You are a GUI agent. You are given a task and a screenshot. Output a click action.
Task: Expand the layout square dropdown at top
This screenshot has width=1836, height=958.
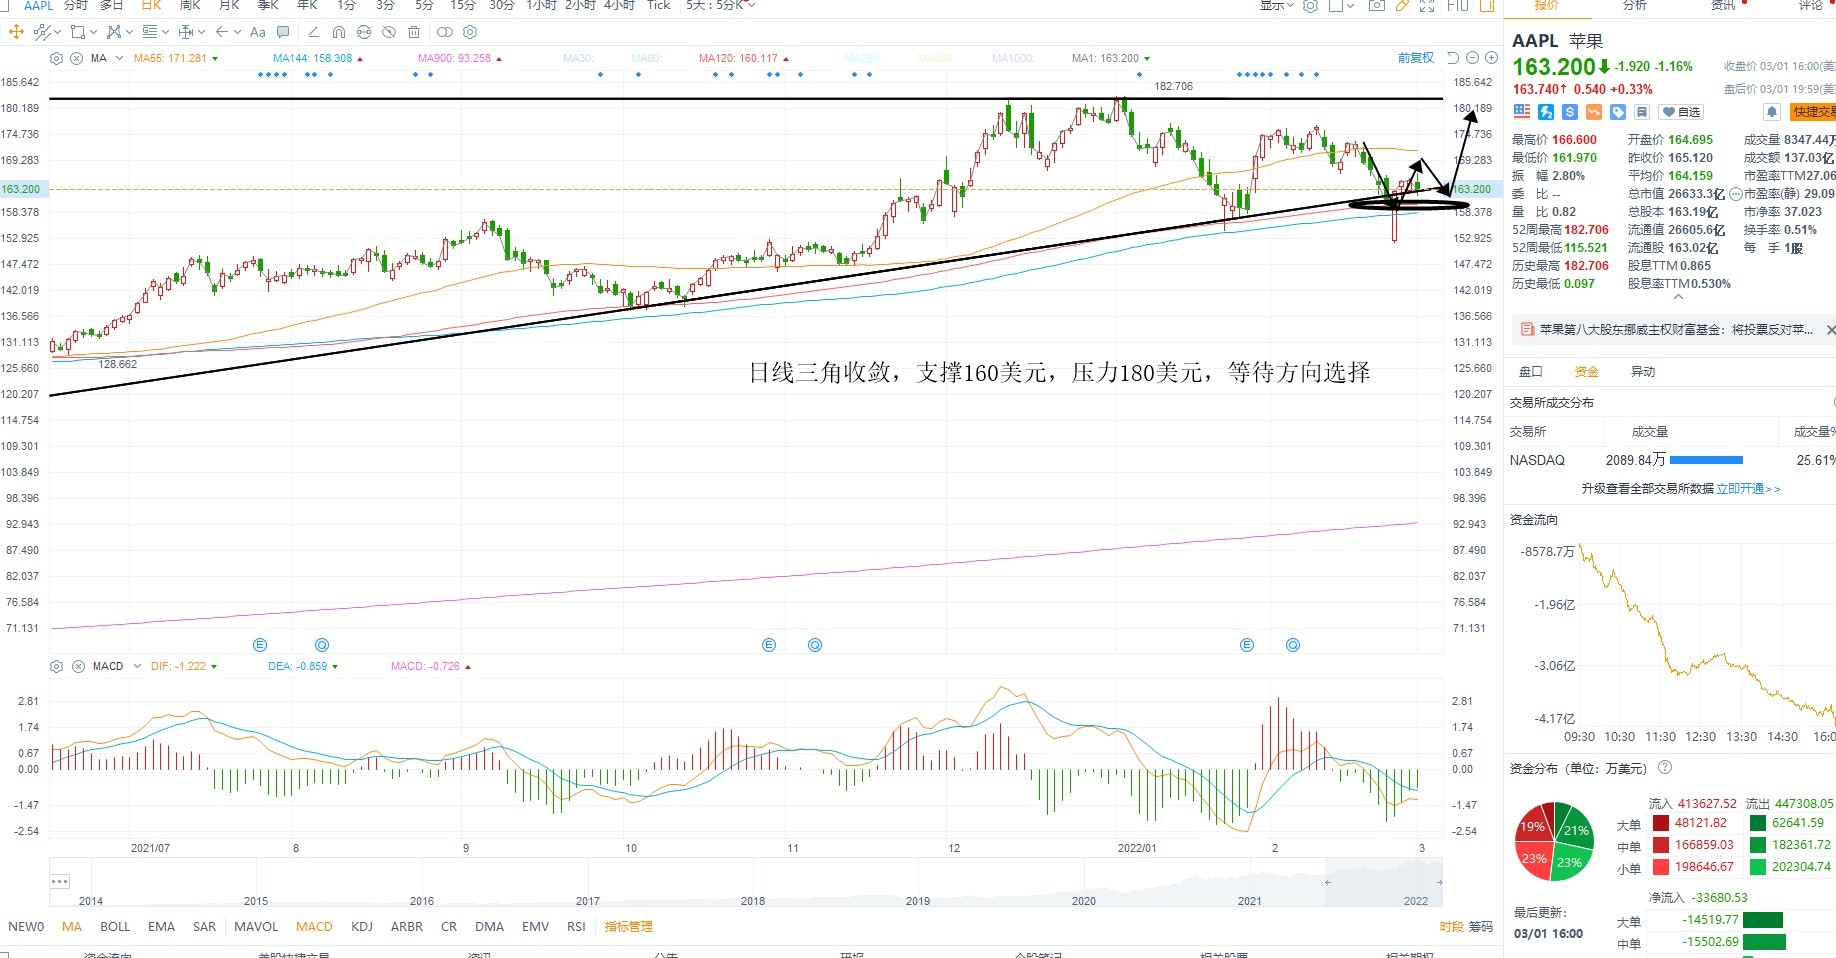click(1350, 5)
